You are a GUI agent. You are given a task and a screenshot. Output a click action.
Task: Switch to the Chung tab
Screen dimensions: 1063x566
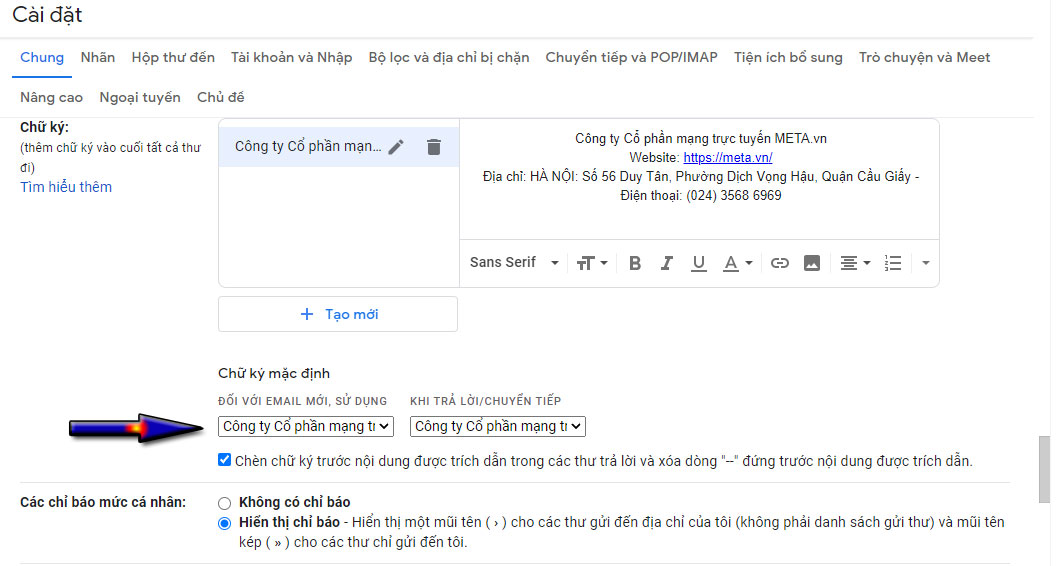[x=42, y=58]
